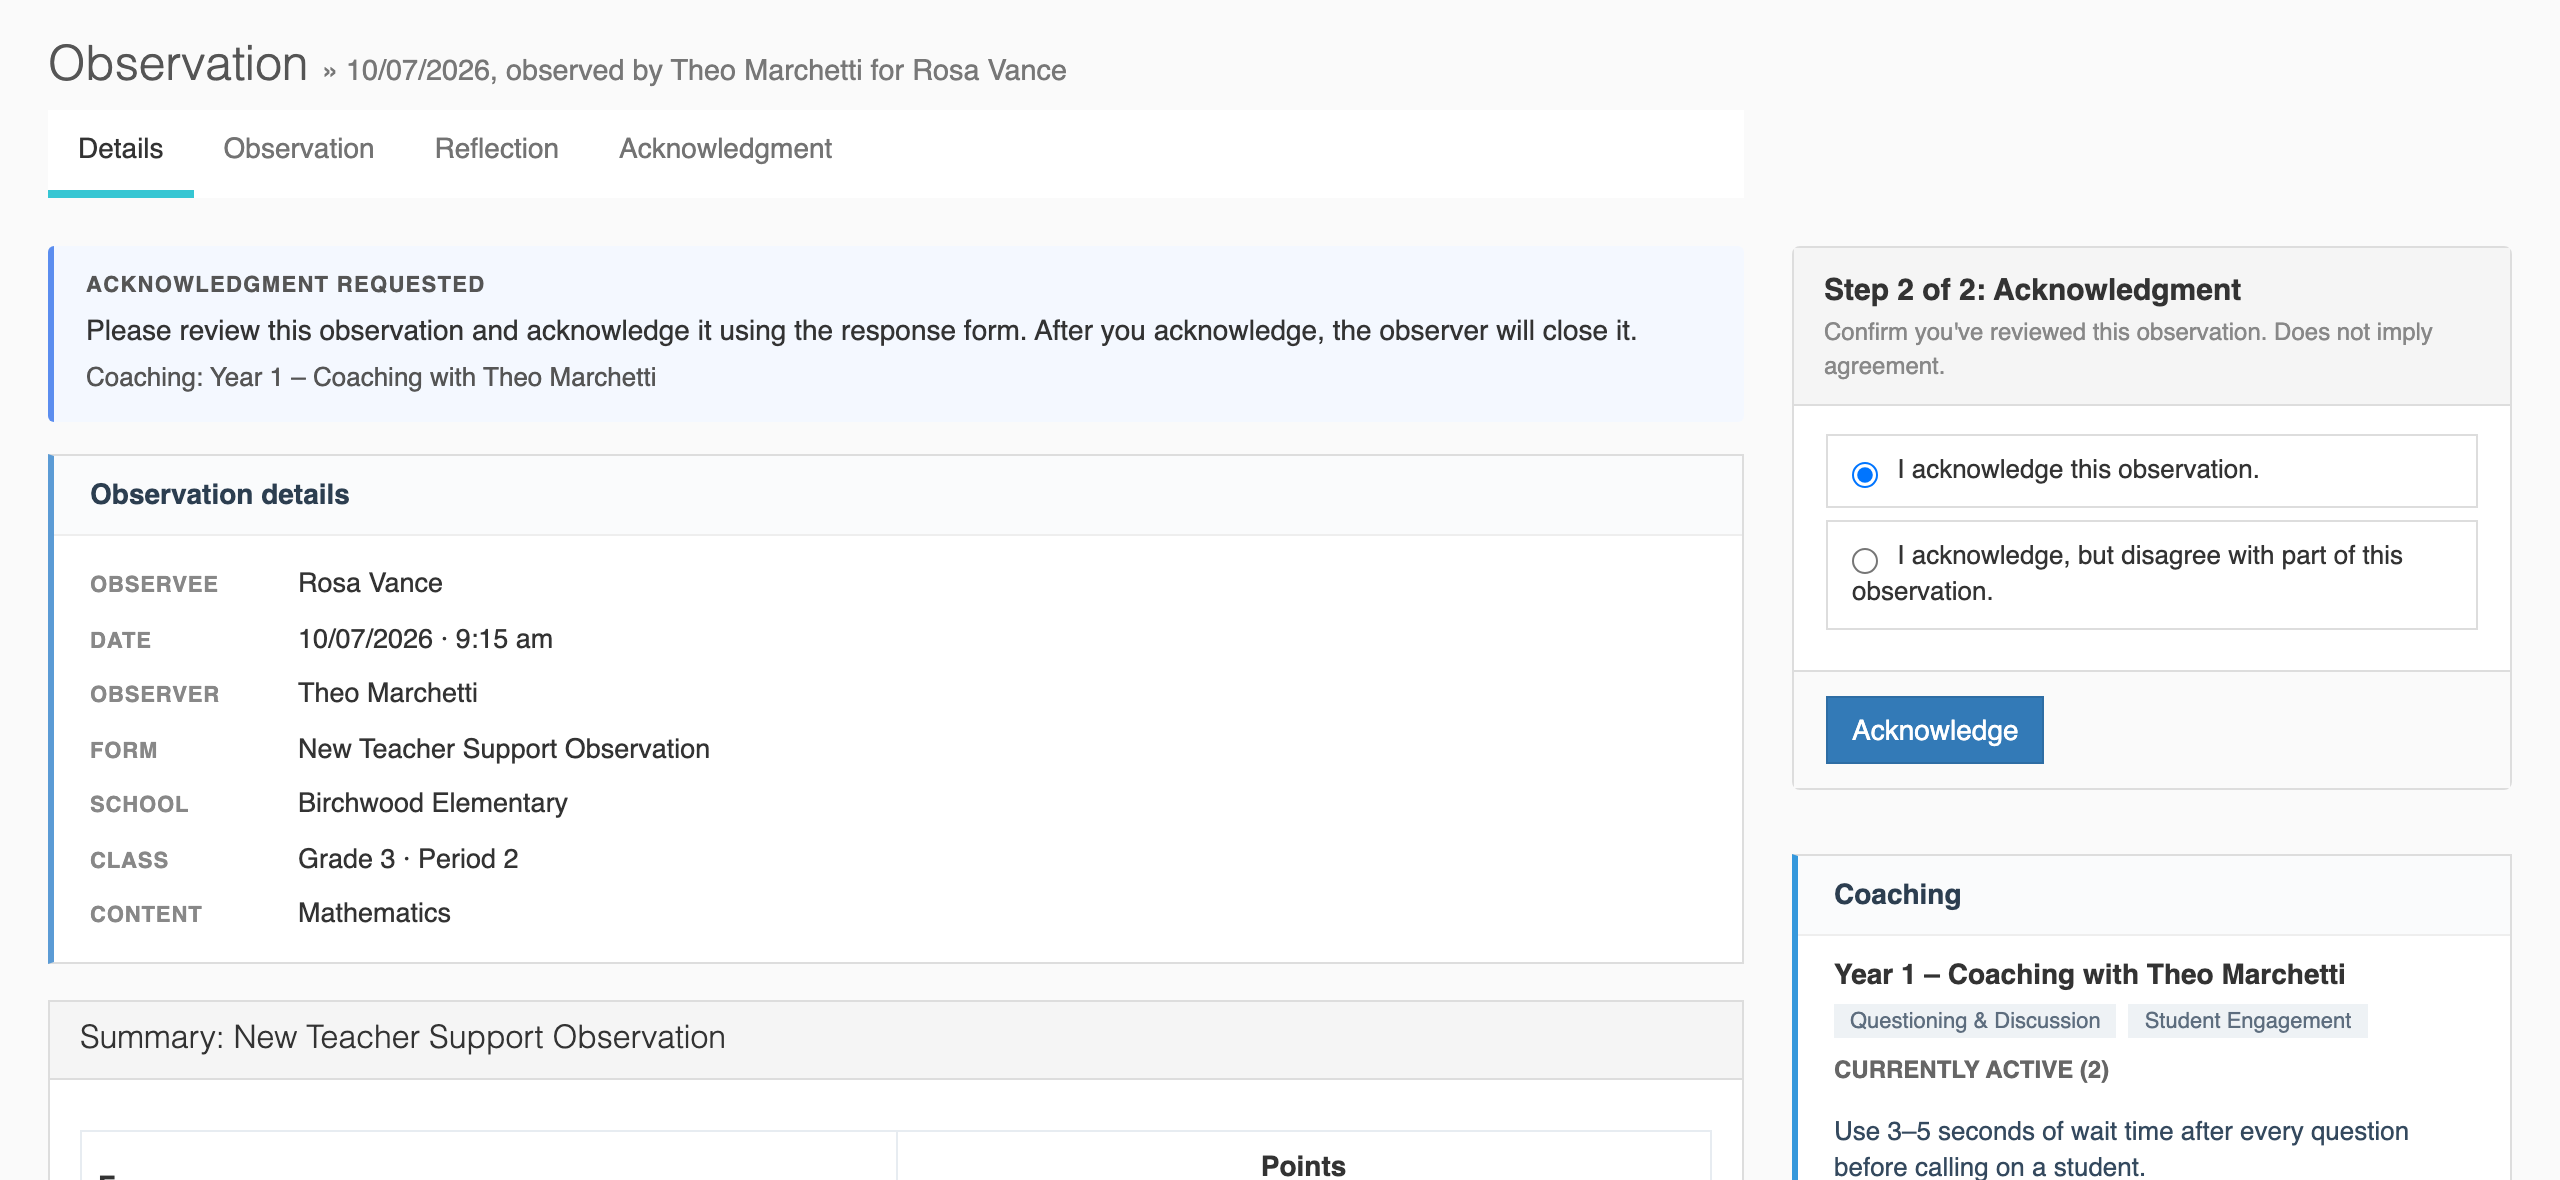
Task: Click 'ACKNOWLEDGMENT REQUESTED' banner heading
Action: (285, 284)
